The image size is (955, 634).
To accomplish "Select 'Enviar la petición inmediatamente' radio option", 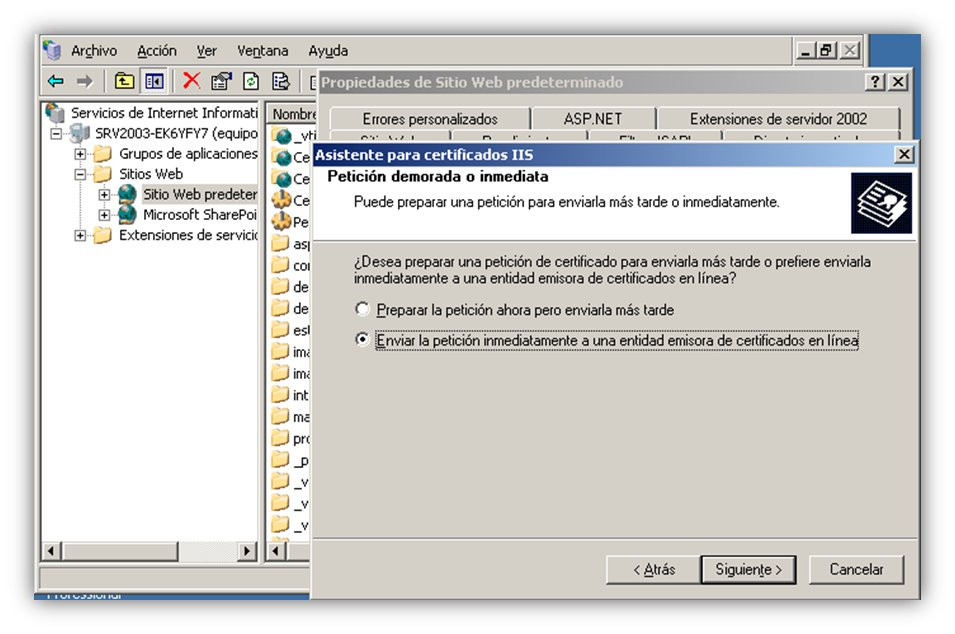I will point(362,339).
